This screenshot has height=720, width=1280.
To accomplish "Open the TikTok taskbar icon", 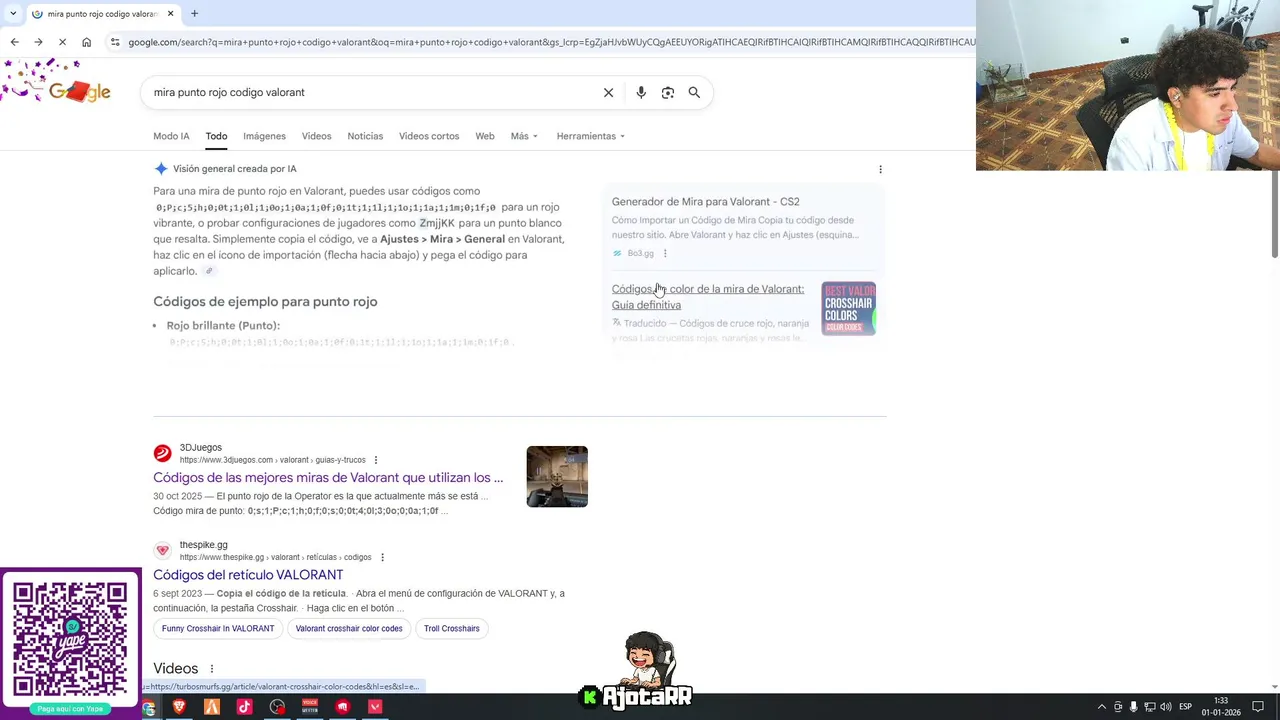I will tap(244, 707).
